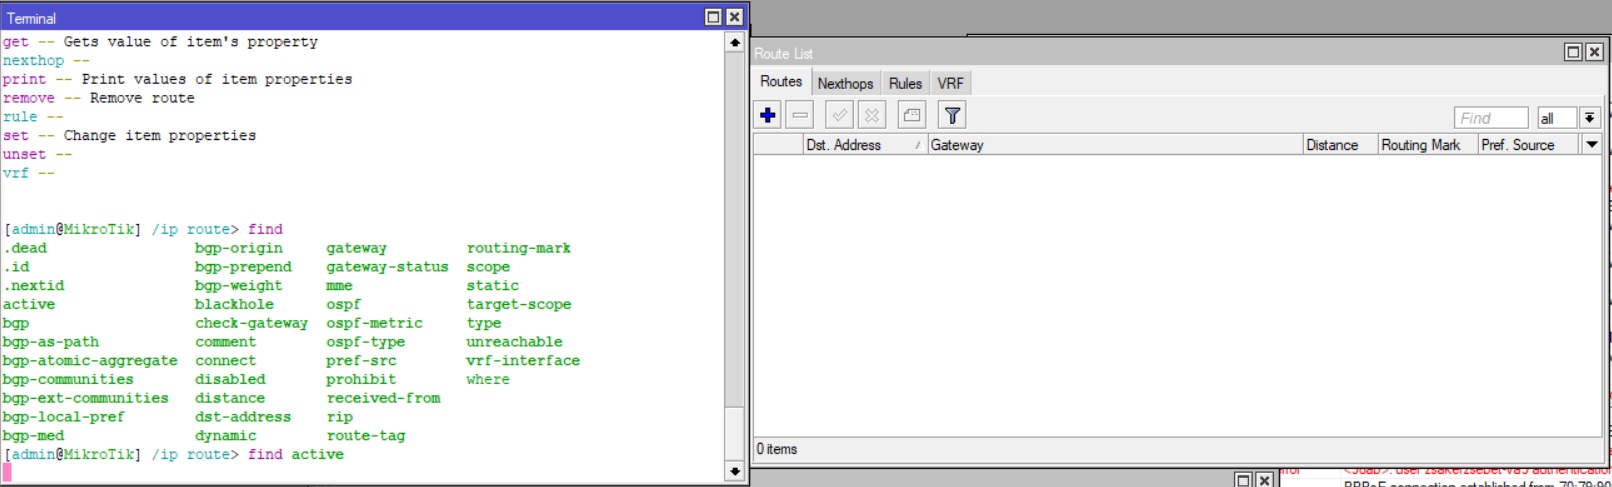Click 'bgp-atomic-aggregate' in terminal output
The width and height of the screenshot is (1612, 487).
(x=90, y=361)
